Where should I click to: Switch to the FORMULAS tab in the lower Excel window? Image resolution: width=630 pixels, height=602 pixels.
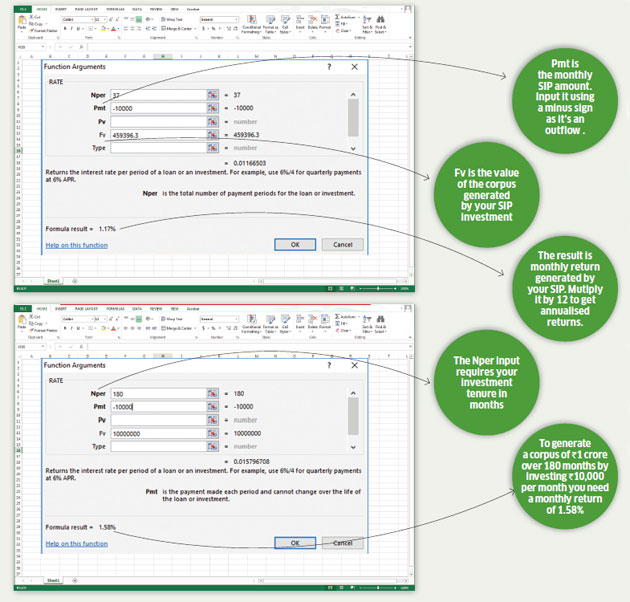pyautogui.click(x=118, y=308)
